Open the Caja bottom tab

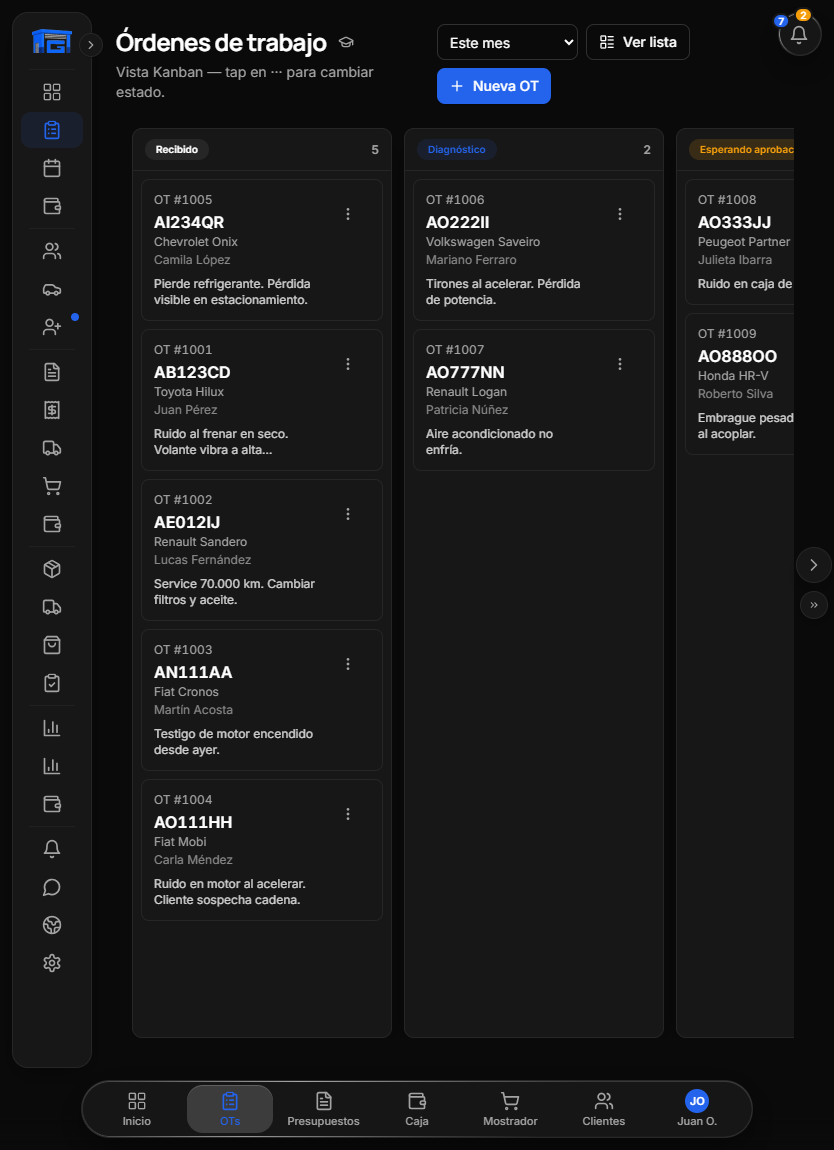pos(417,1108)
